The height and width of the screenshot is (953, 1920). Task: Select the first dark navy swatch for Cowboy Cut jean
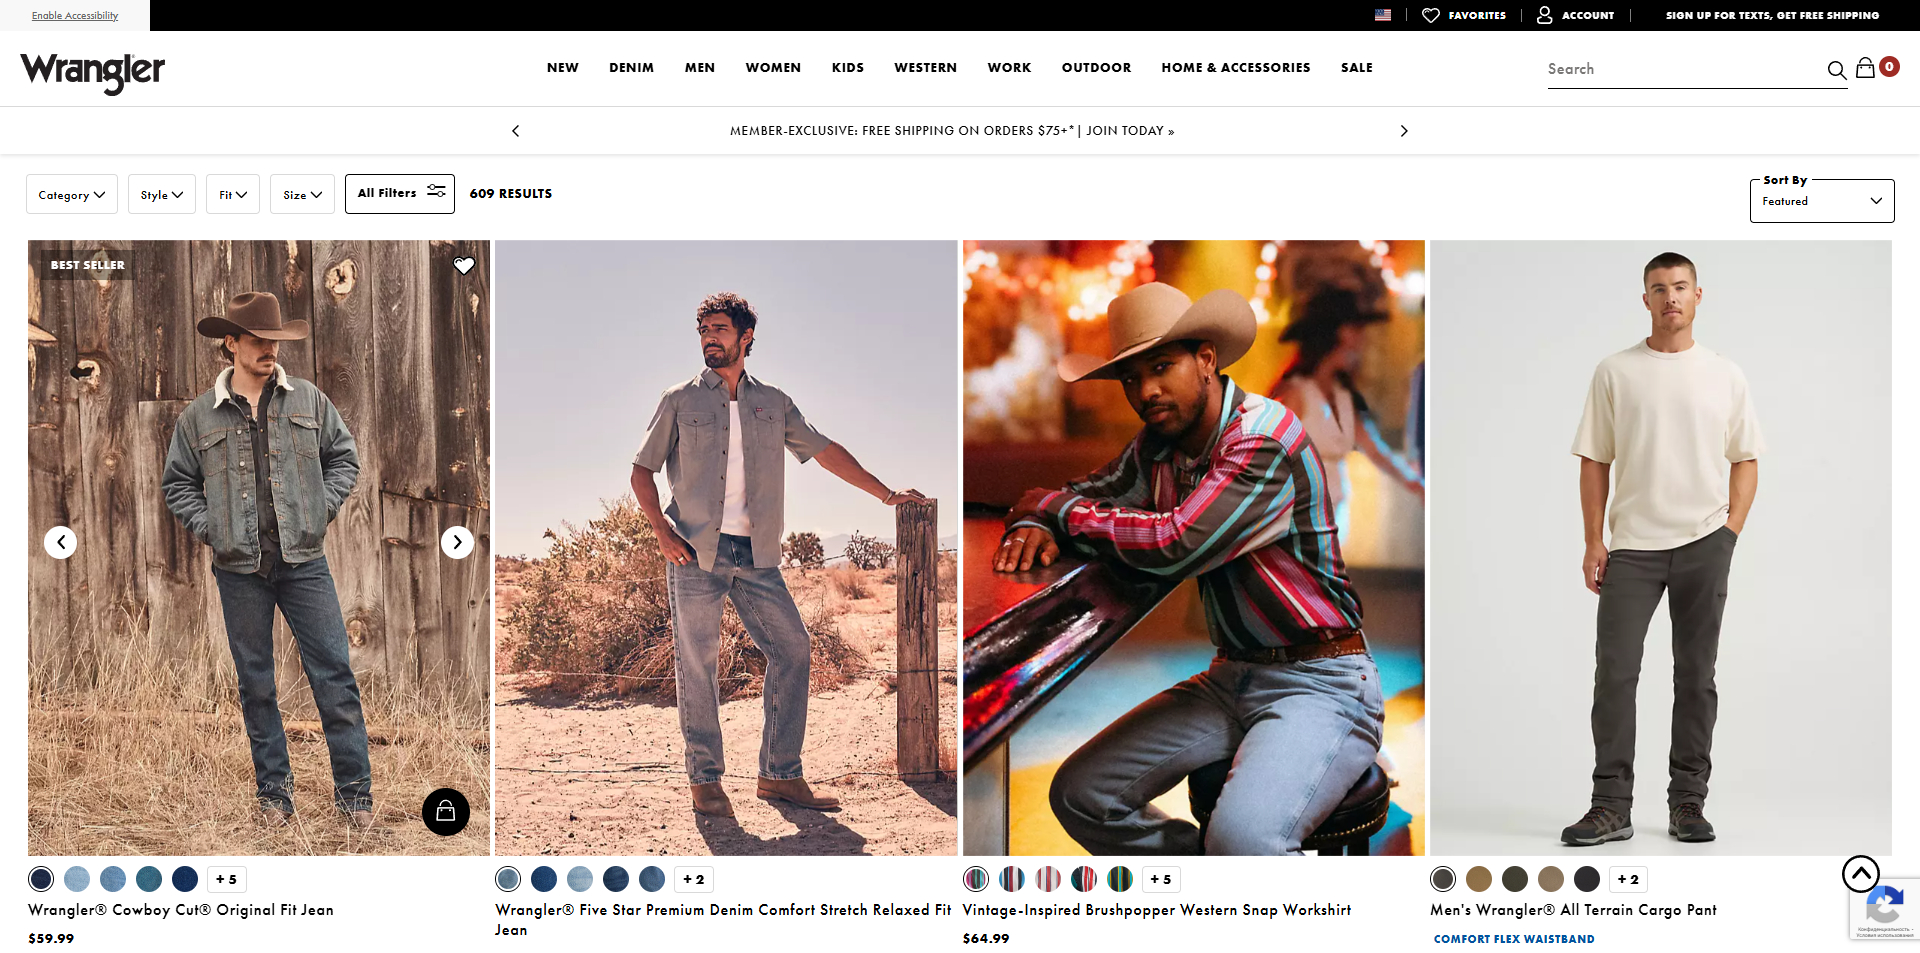click(x=41, y=879)
